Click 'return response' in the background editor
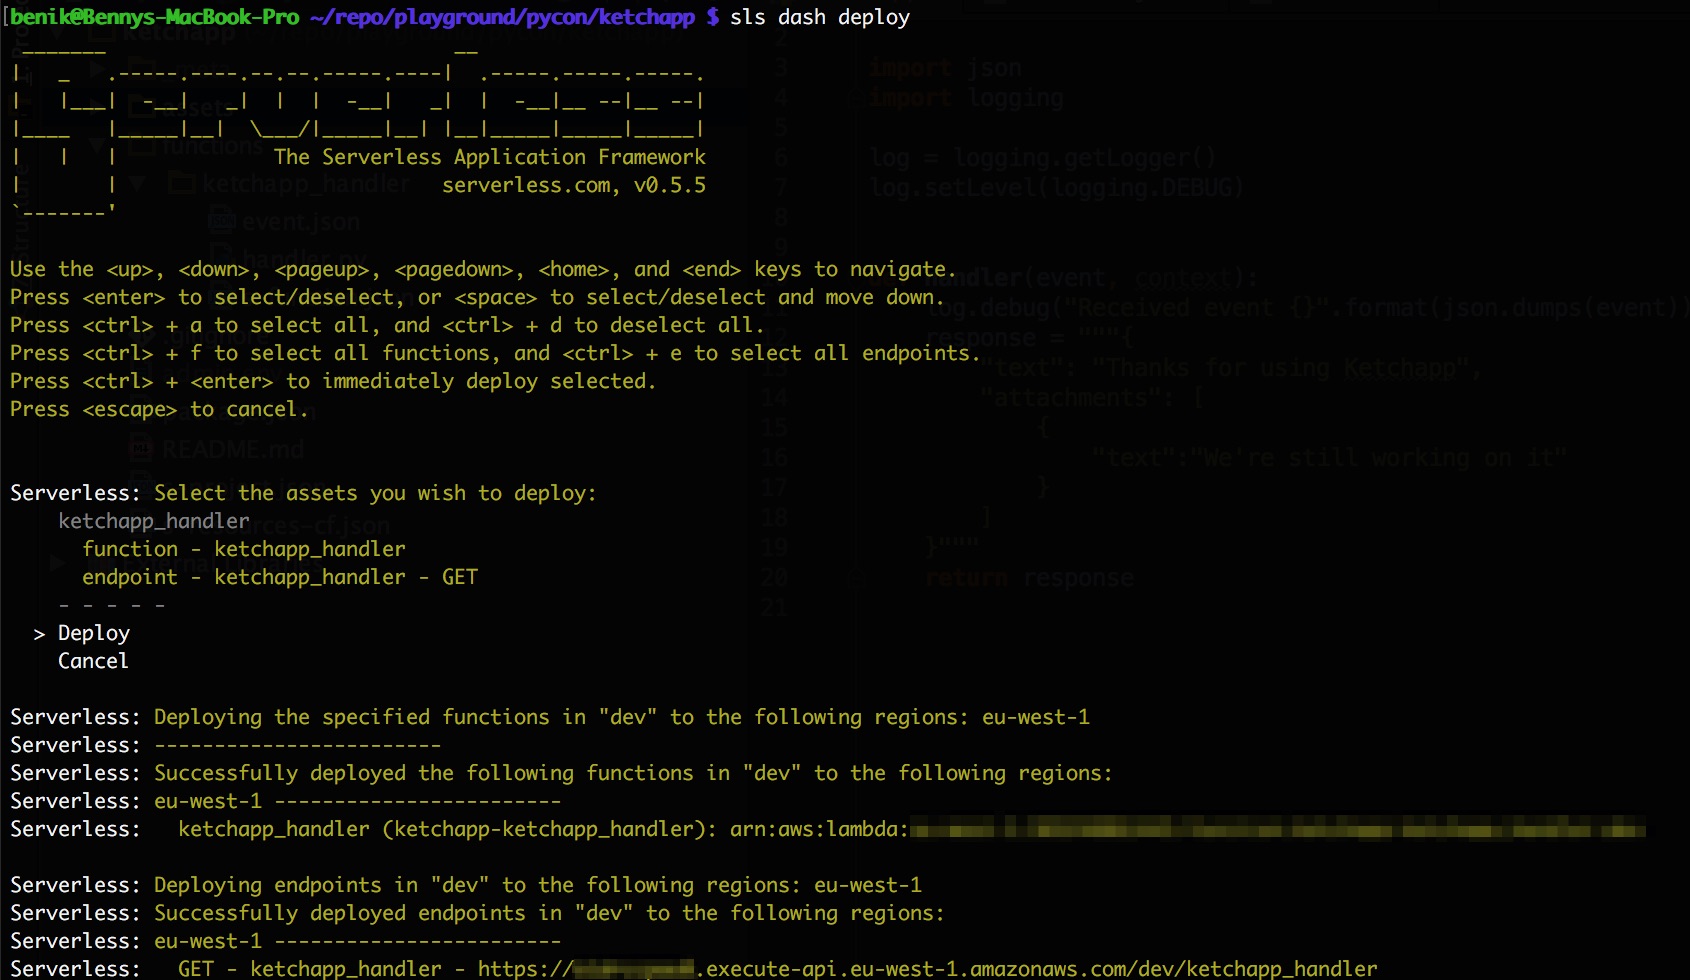Image resolution: width=1690 pixels, height=980 pixels. 1030,577
